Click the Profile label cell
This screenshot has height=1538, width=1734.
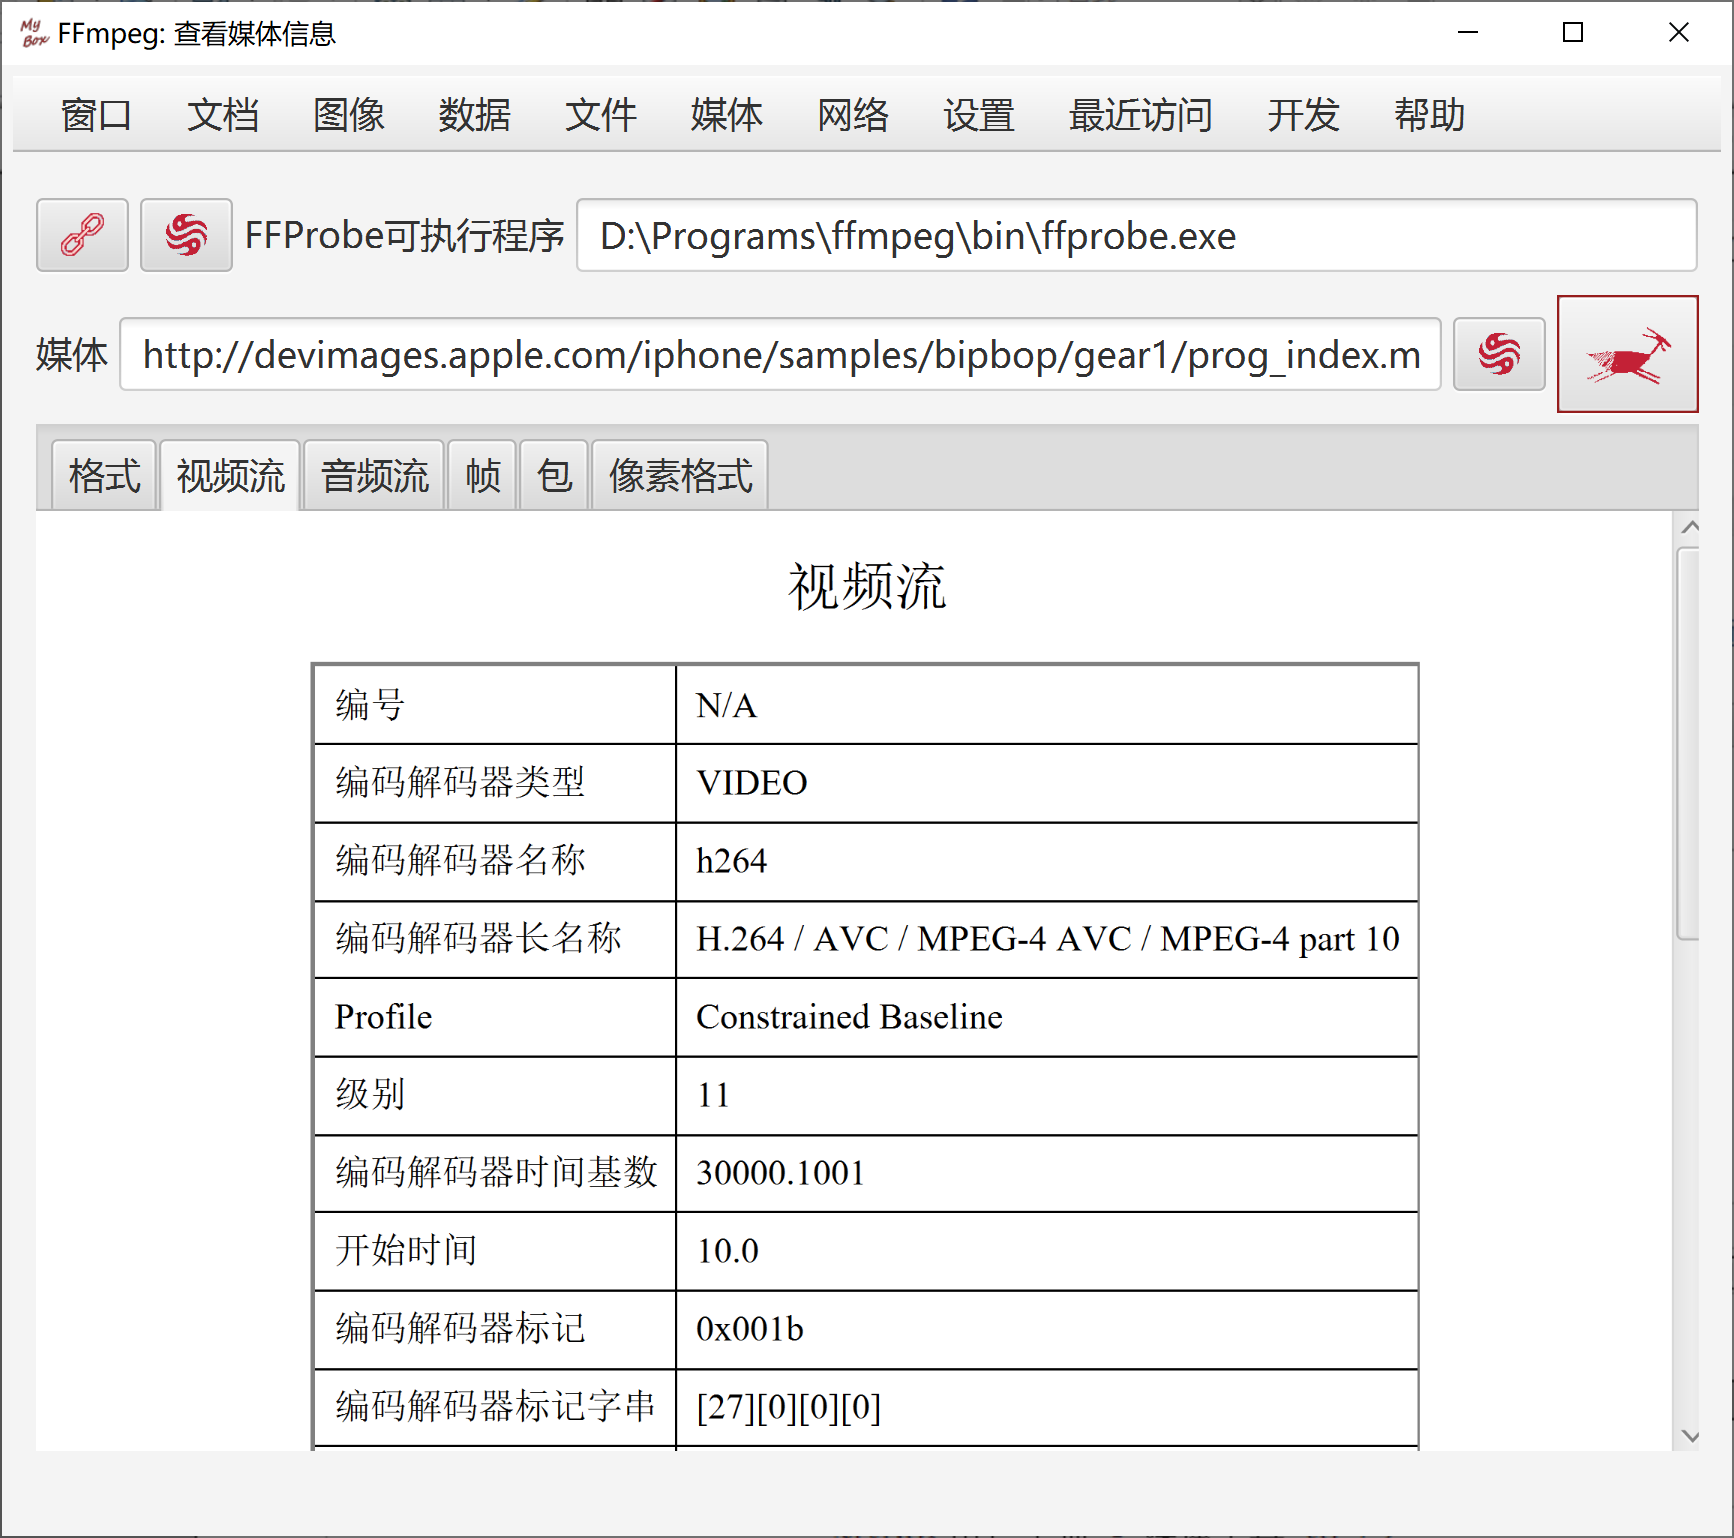tap(495, 1017)
